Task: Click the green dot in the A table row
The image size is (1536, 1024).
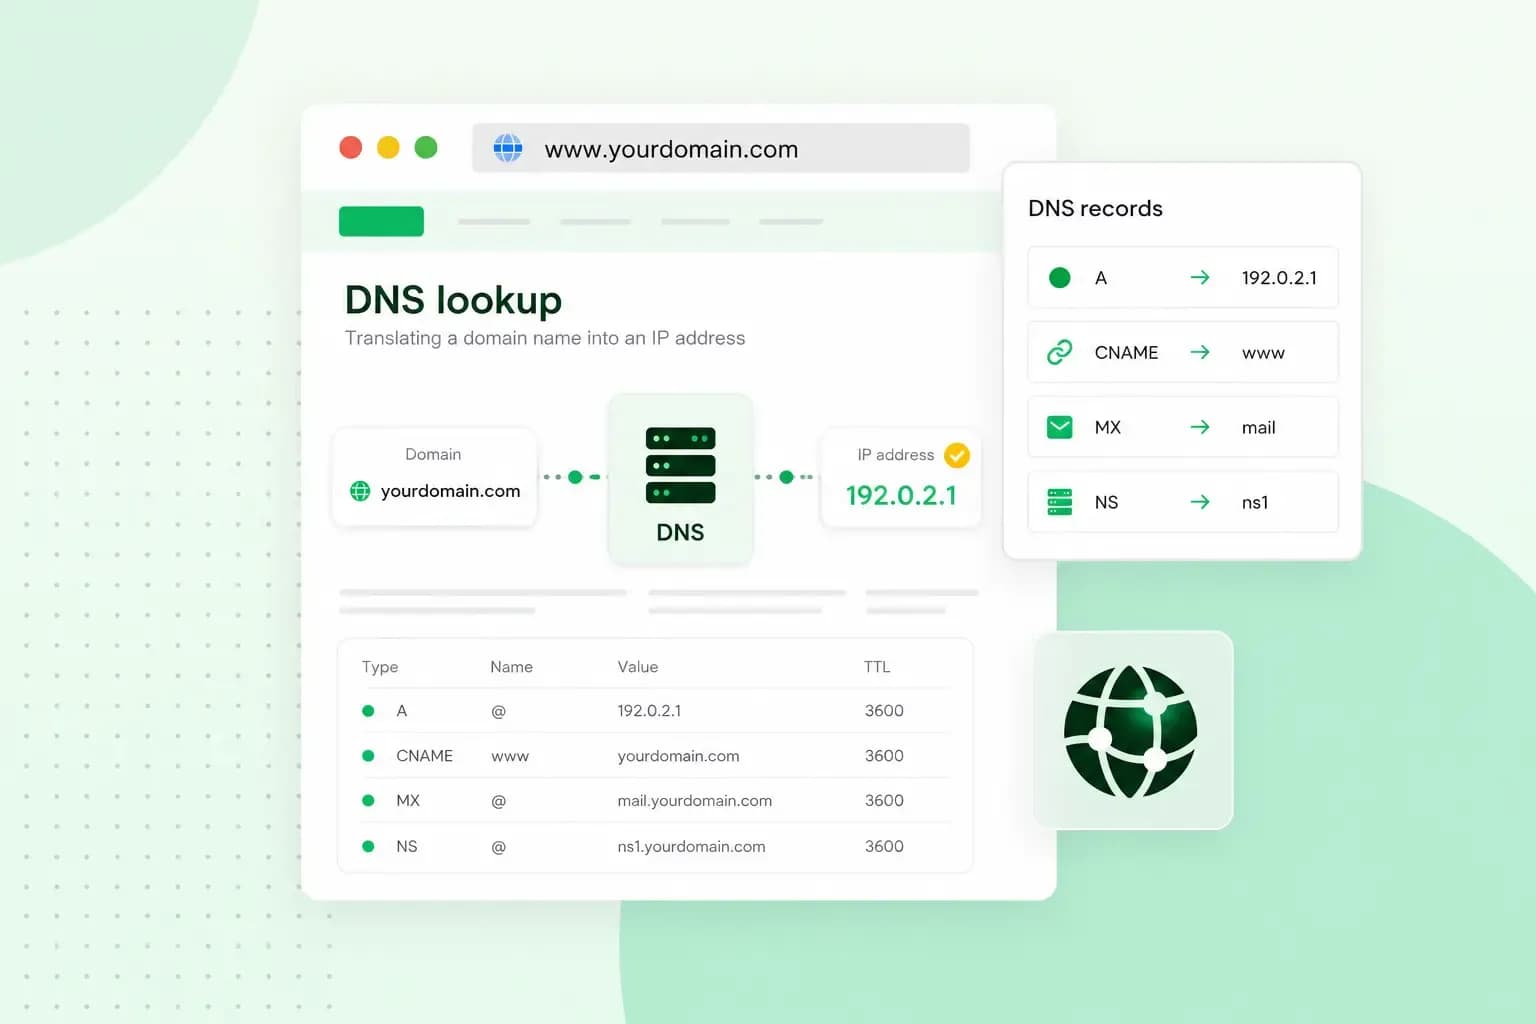Action: point(368,711)
